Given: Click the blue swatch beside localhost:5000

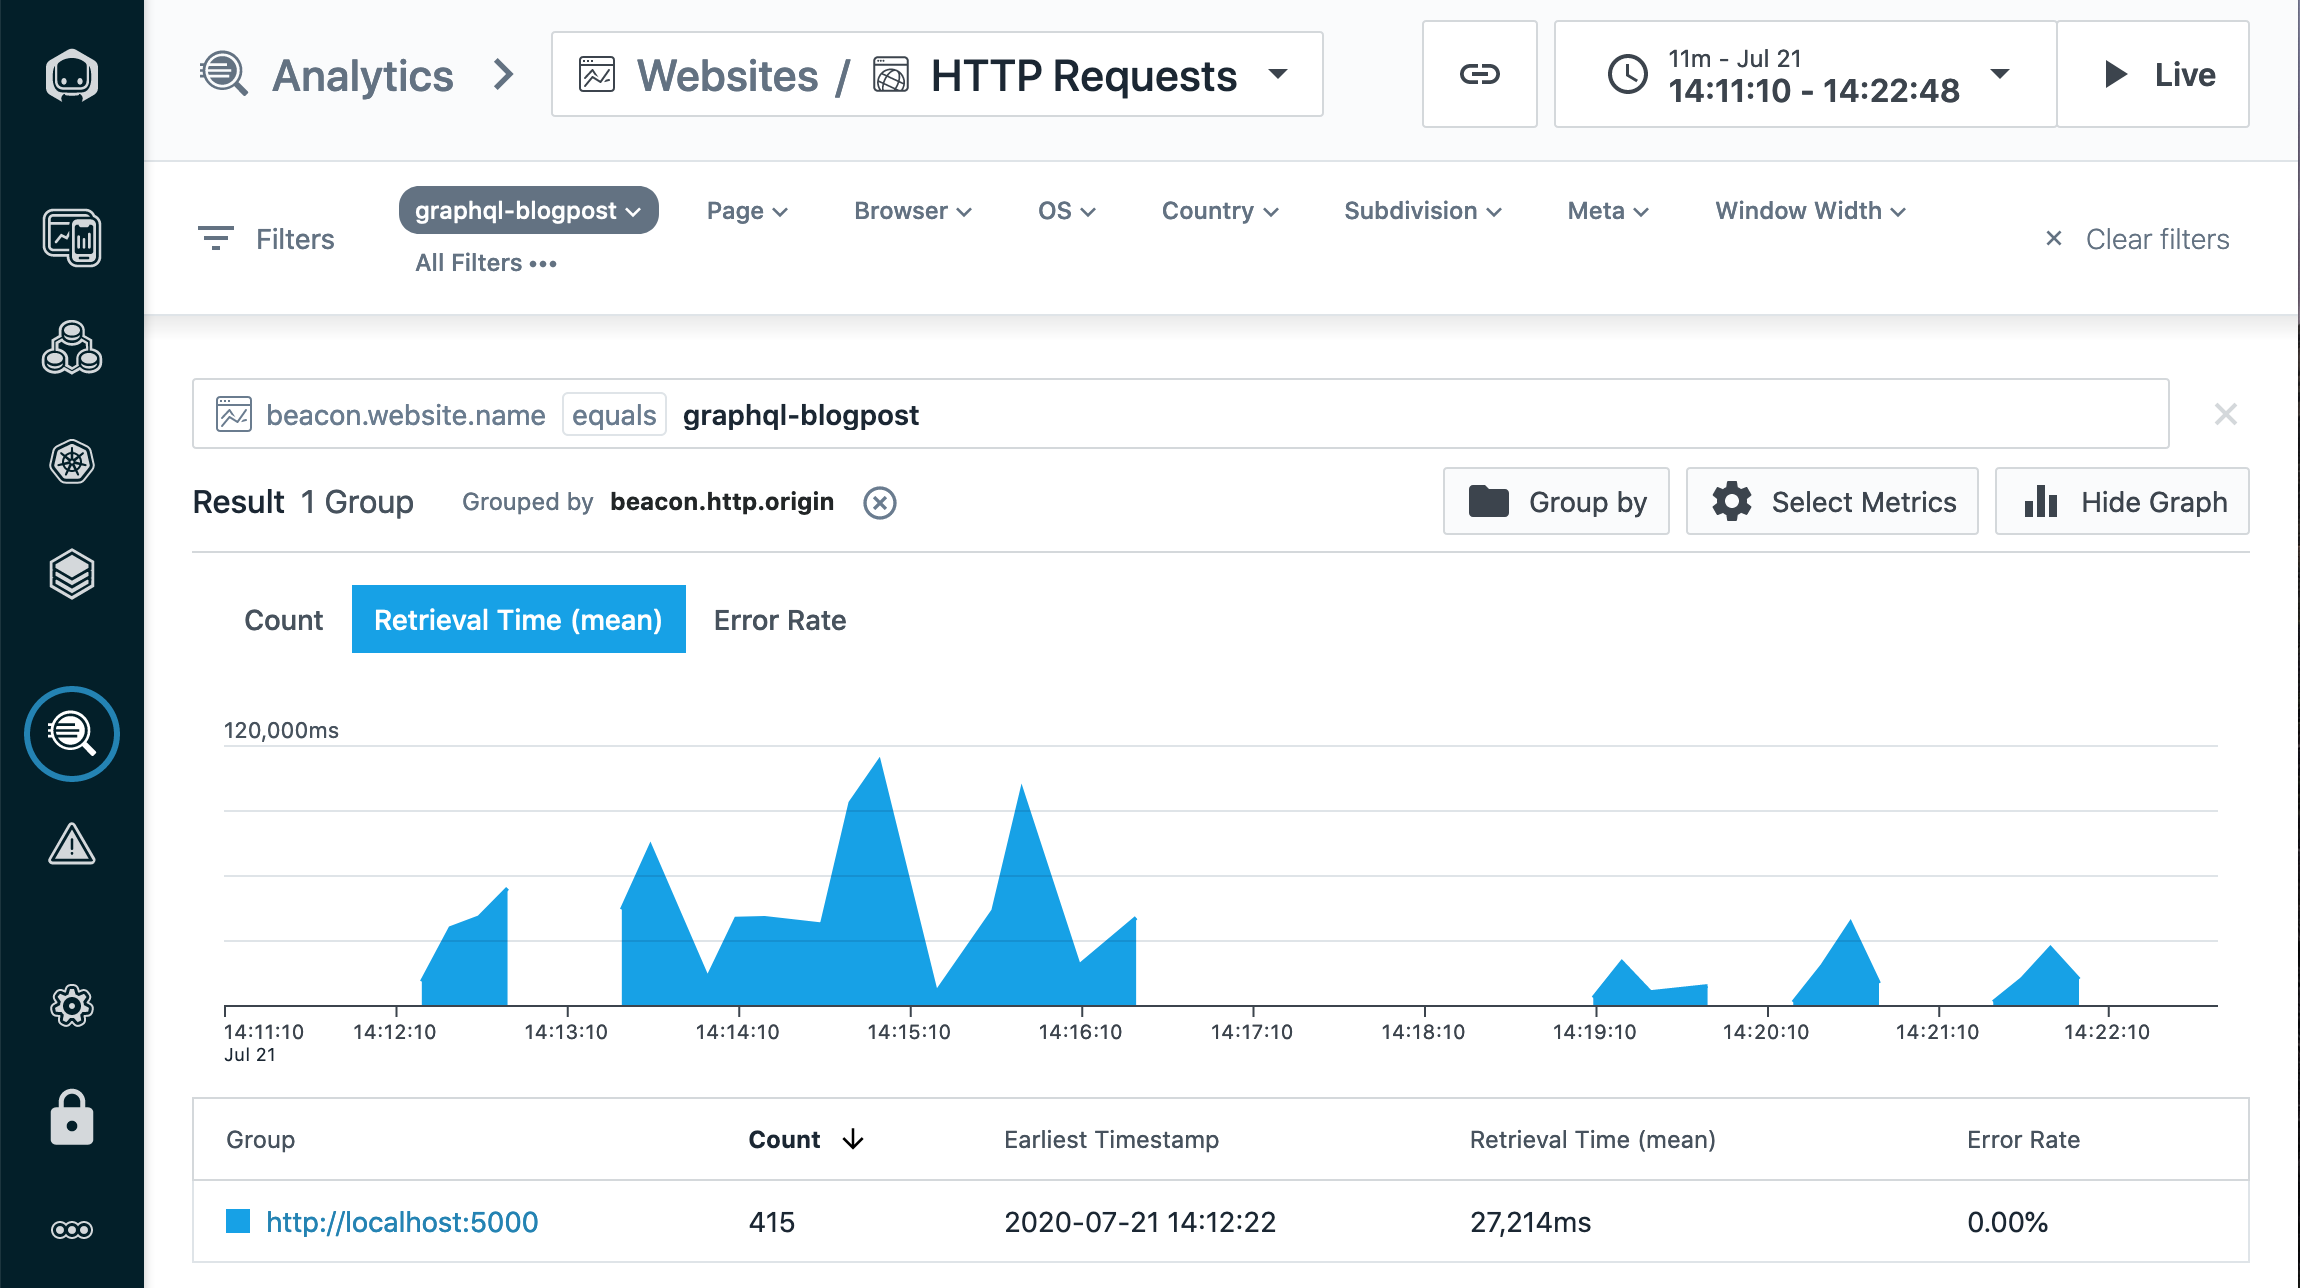Looking at the screenshot, I should tap(238, 1221).
